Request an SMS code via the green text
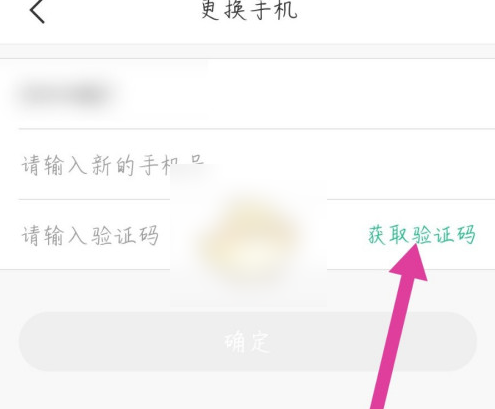This screenshot has width=495, height=409. (422, 235)
